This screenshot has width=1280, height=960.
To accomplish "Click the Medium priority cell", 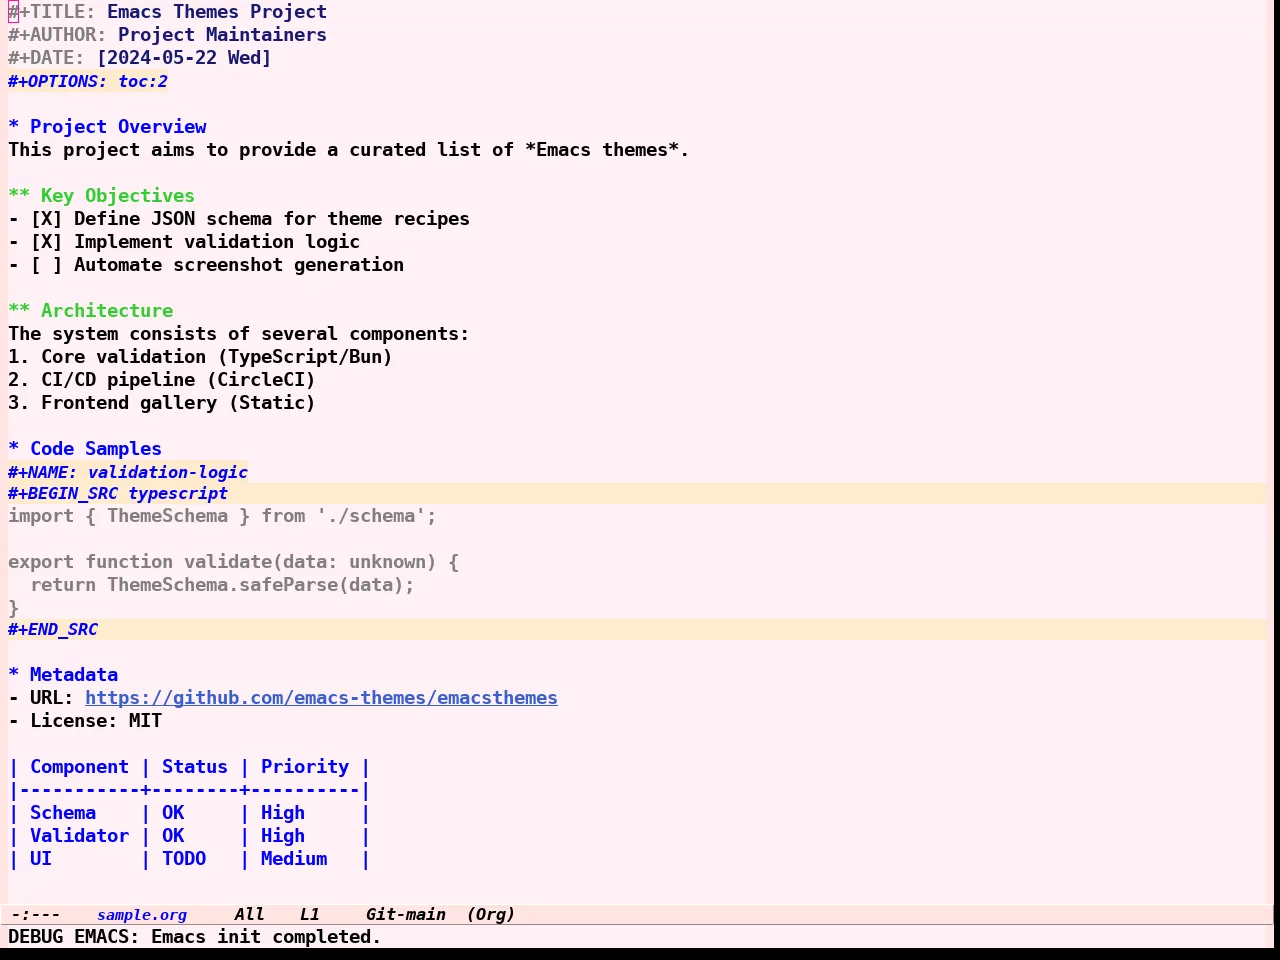I will pyautogui.click(x=294, y=859).
